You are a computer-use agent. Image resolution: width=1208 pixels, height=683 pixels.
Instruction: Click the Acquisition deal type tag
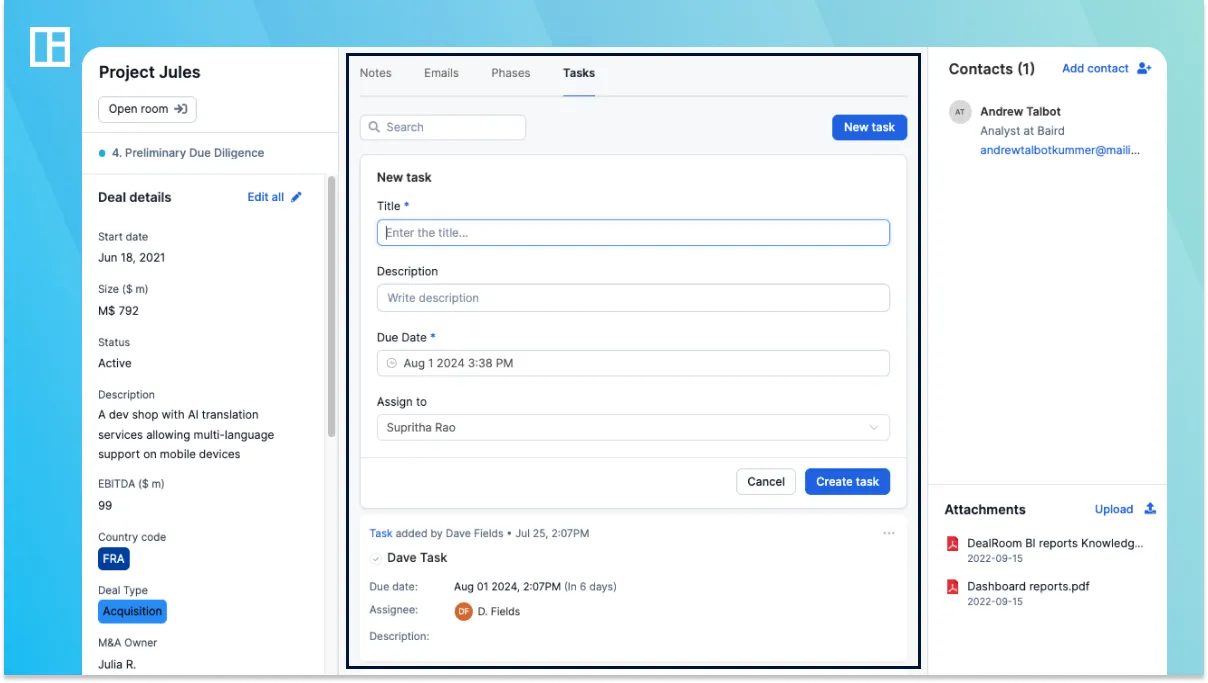pyautogui.click(x=133, y=611)
